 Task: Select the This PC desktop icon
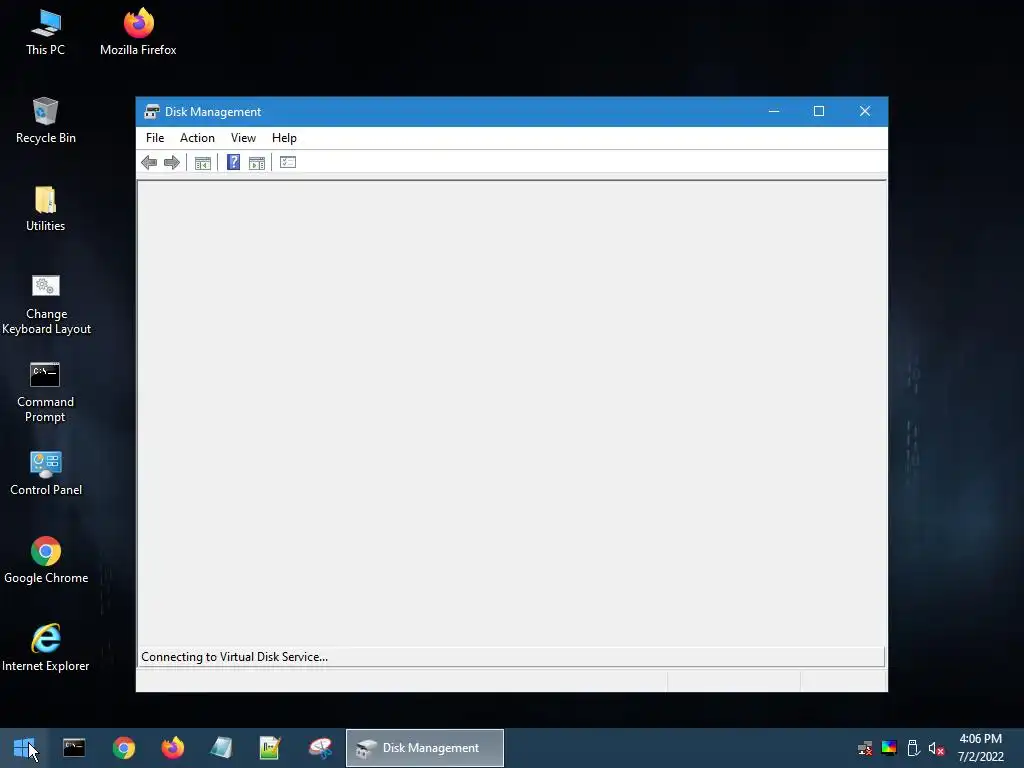[x=45, y=33]
